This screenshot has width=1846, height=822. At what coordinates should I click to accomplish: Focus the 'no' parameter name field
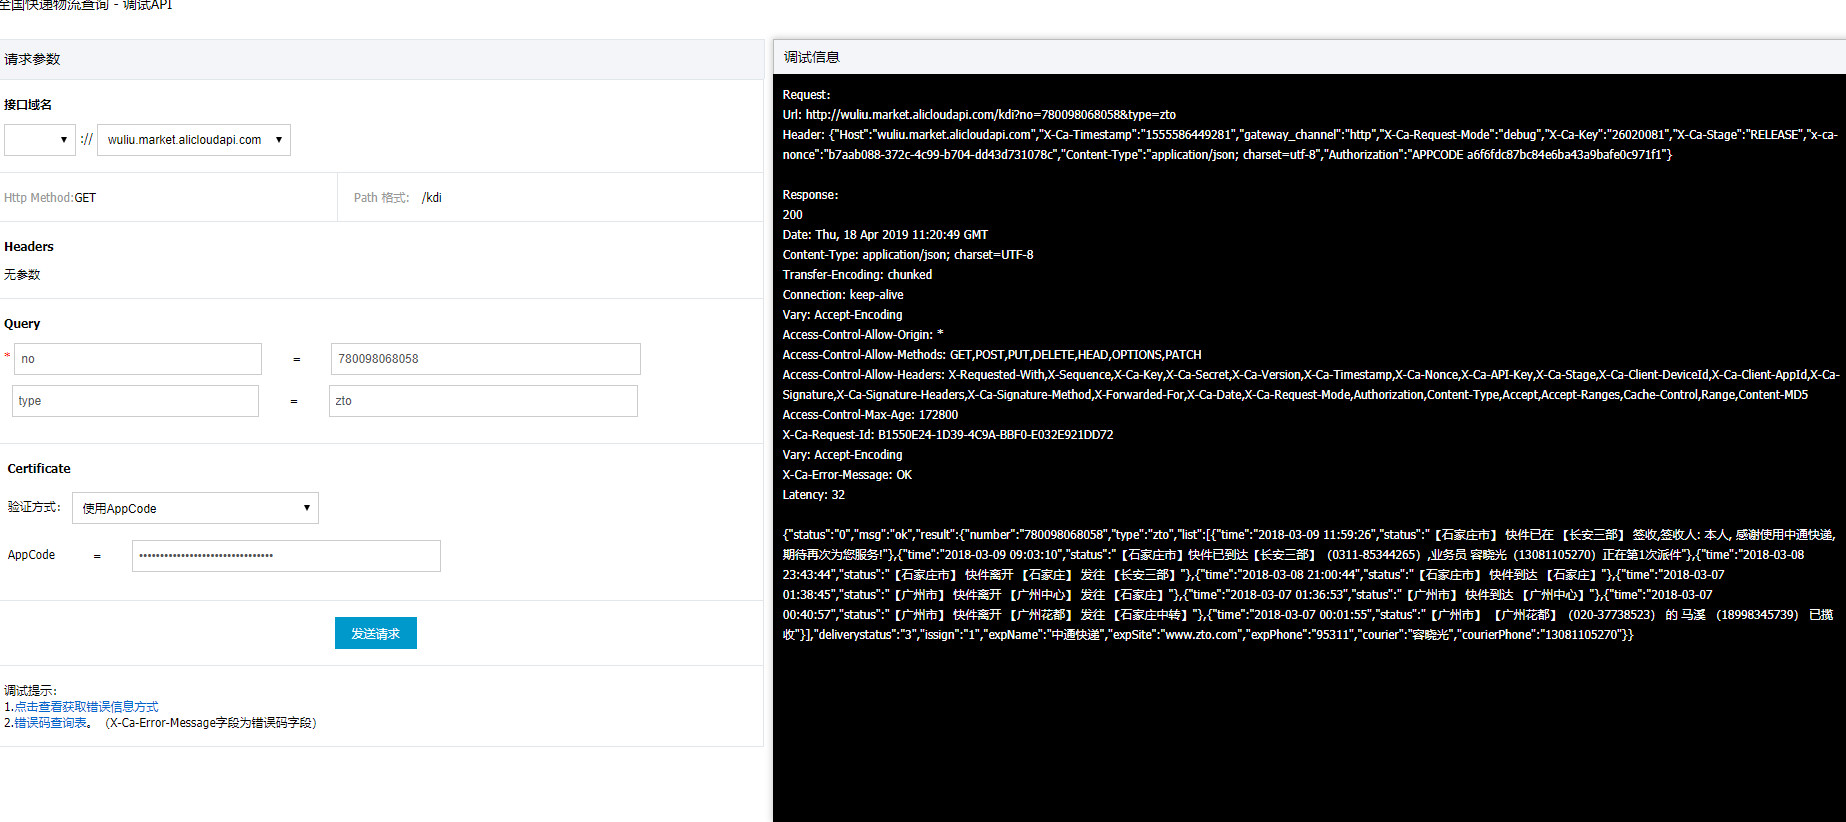[138, 359]
